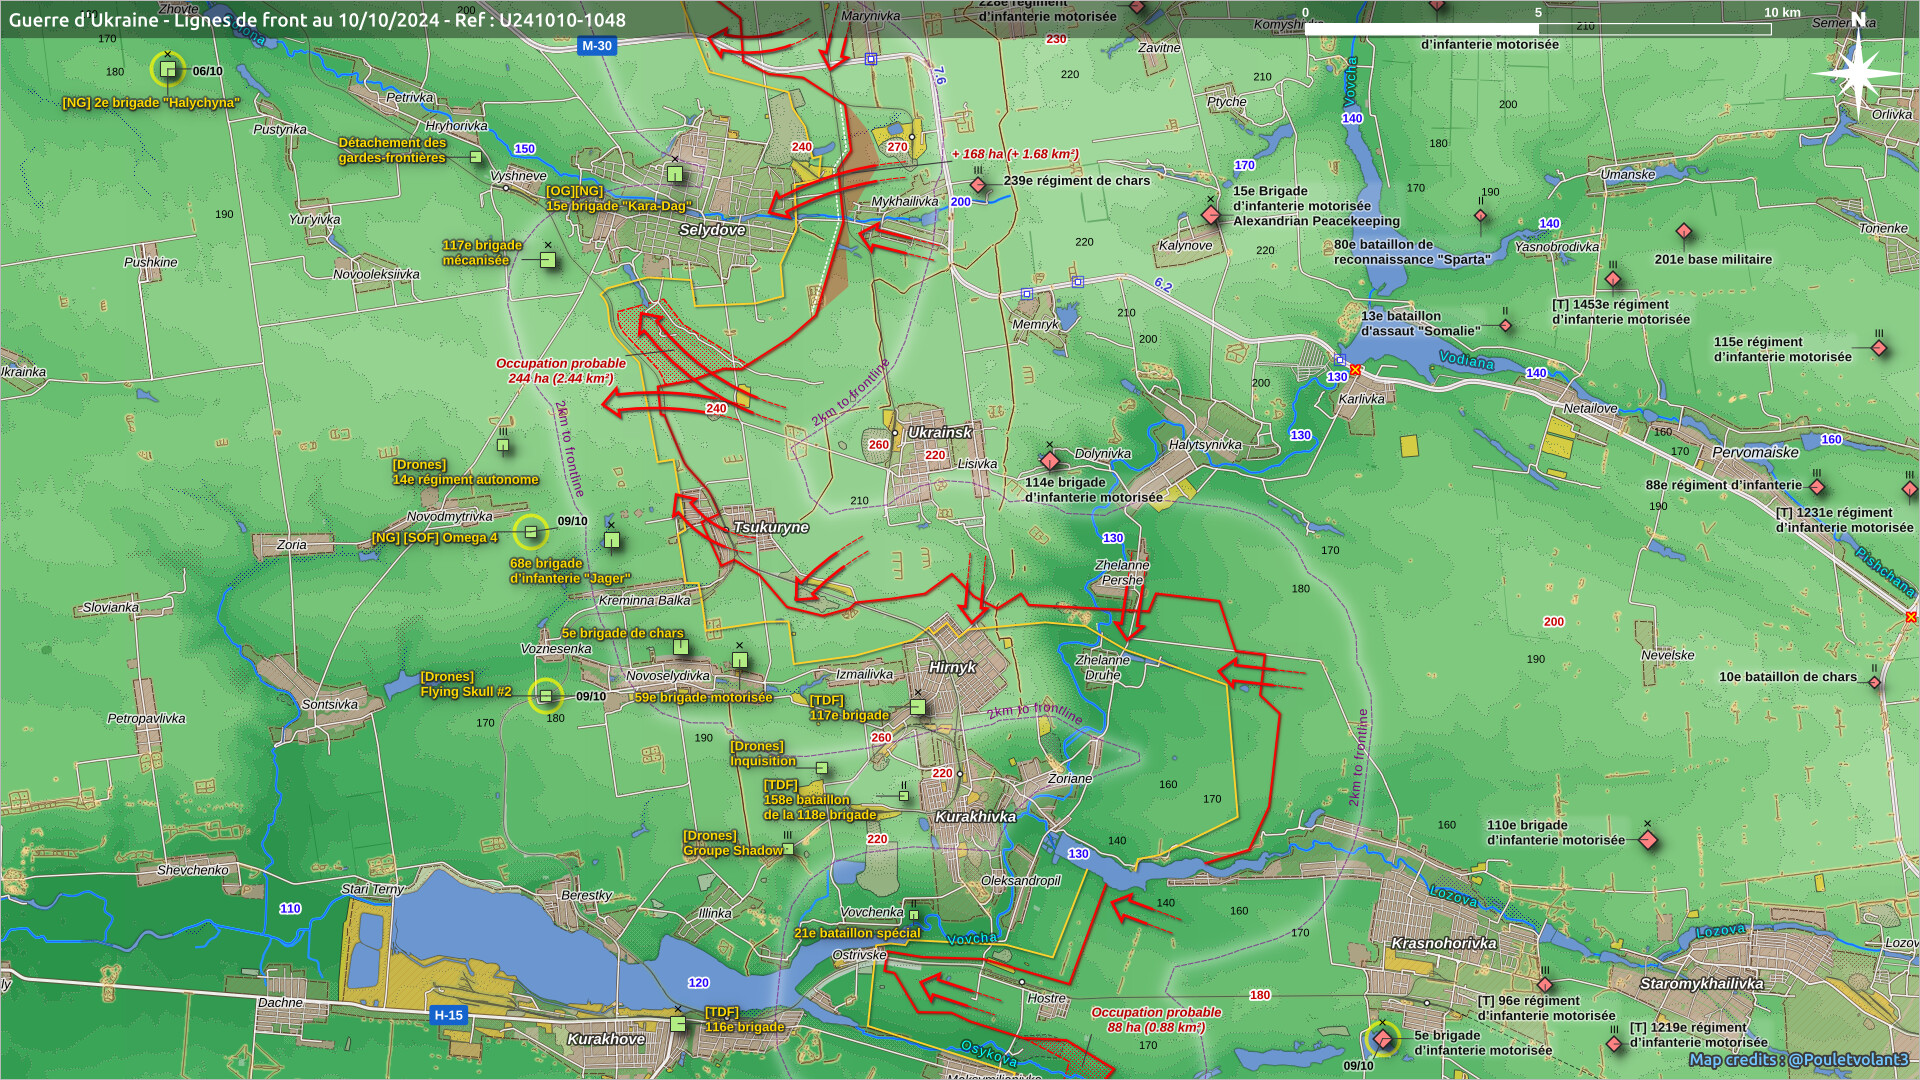Image resolution: width=1920 pixels, height=1080 pixels.
Task: Click the Map credits @Pouletvolant3 text
Action: (x=1798, y=1060)
